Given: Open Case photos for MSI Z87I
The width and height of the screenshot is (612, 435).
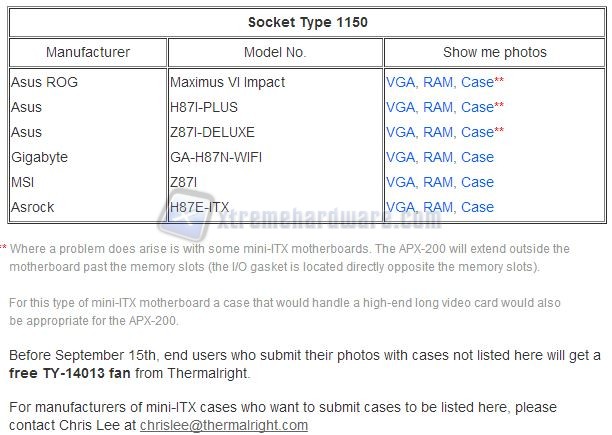Looking at the screenshot, I should (477, 182).
